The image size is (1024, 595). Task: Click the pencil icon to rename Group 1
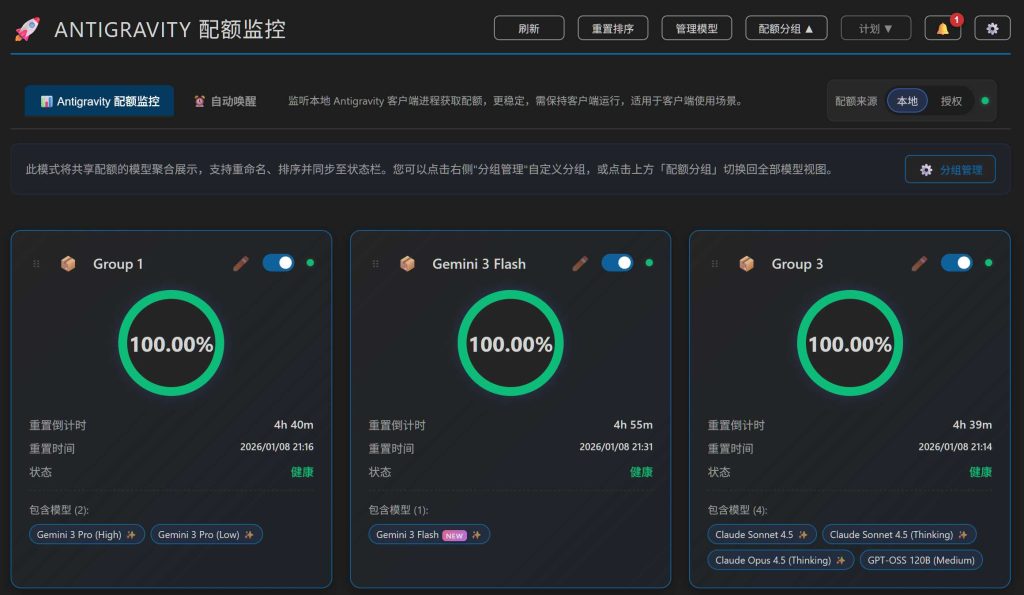pos(240,263)
